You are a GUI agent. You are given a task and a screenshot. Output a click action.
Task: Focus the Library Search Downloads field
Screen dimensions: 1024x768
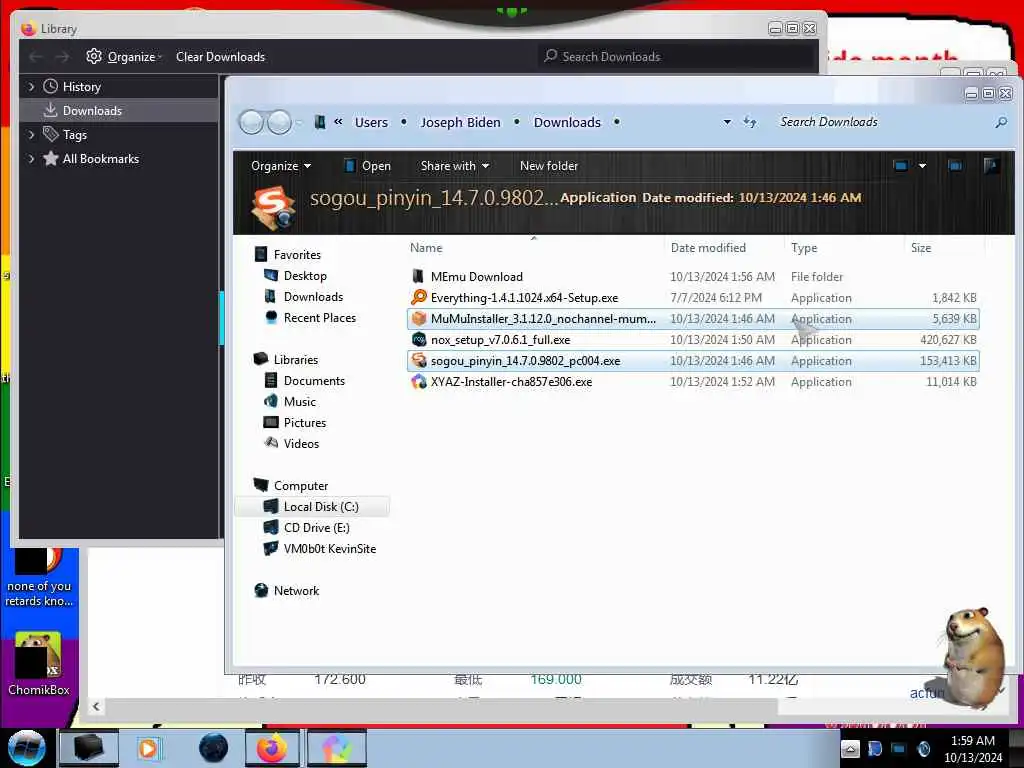point(677,57)
